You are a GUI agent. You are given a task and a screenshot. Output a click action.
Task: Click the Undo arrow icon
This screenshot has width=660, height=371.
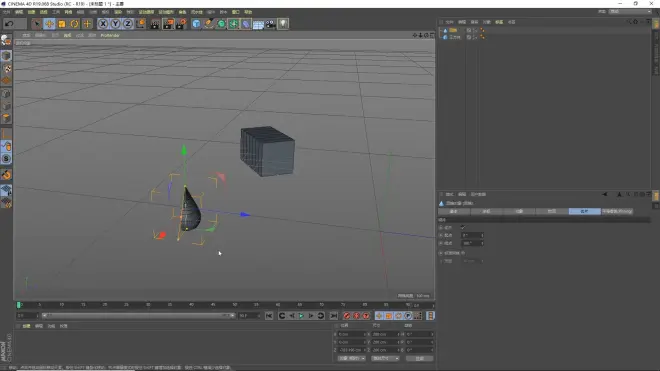(x=9, y=24)
